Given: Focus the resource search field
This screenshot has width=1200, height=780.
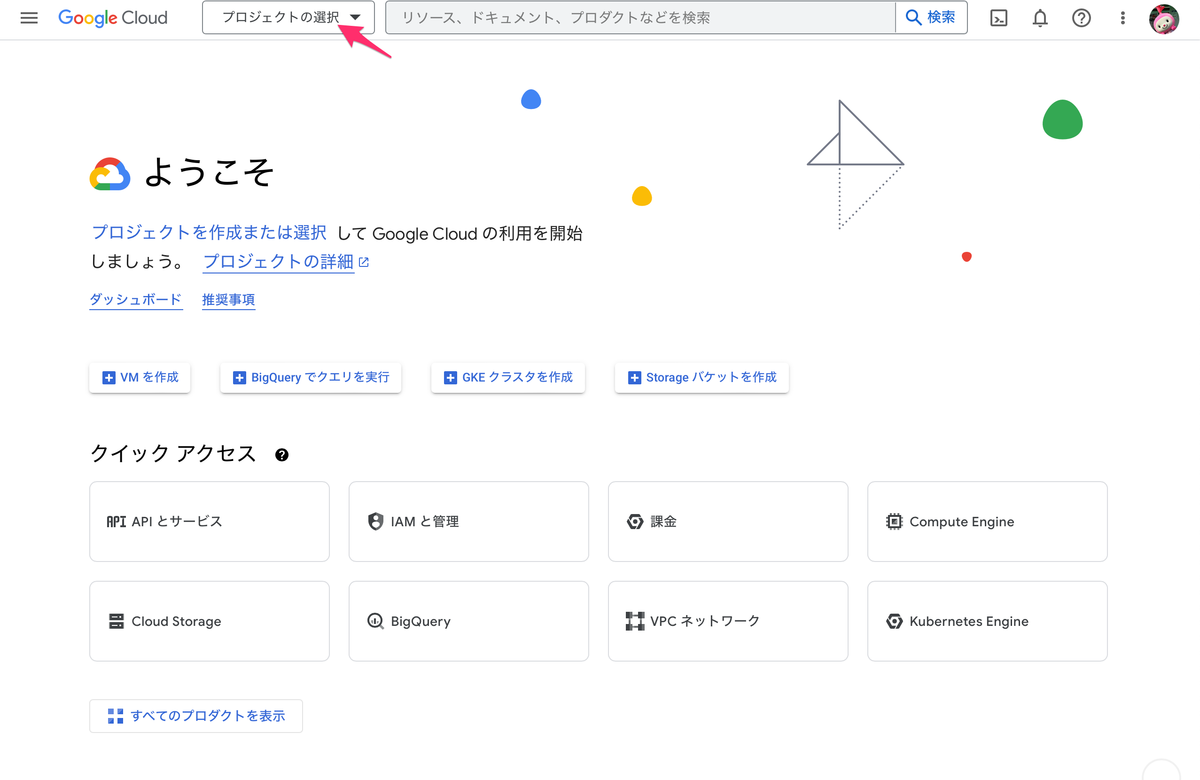Looking at the screenshot, I should [x=640, y=17].
